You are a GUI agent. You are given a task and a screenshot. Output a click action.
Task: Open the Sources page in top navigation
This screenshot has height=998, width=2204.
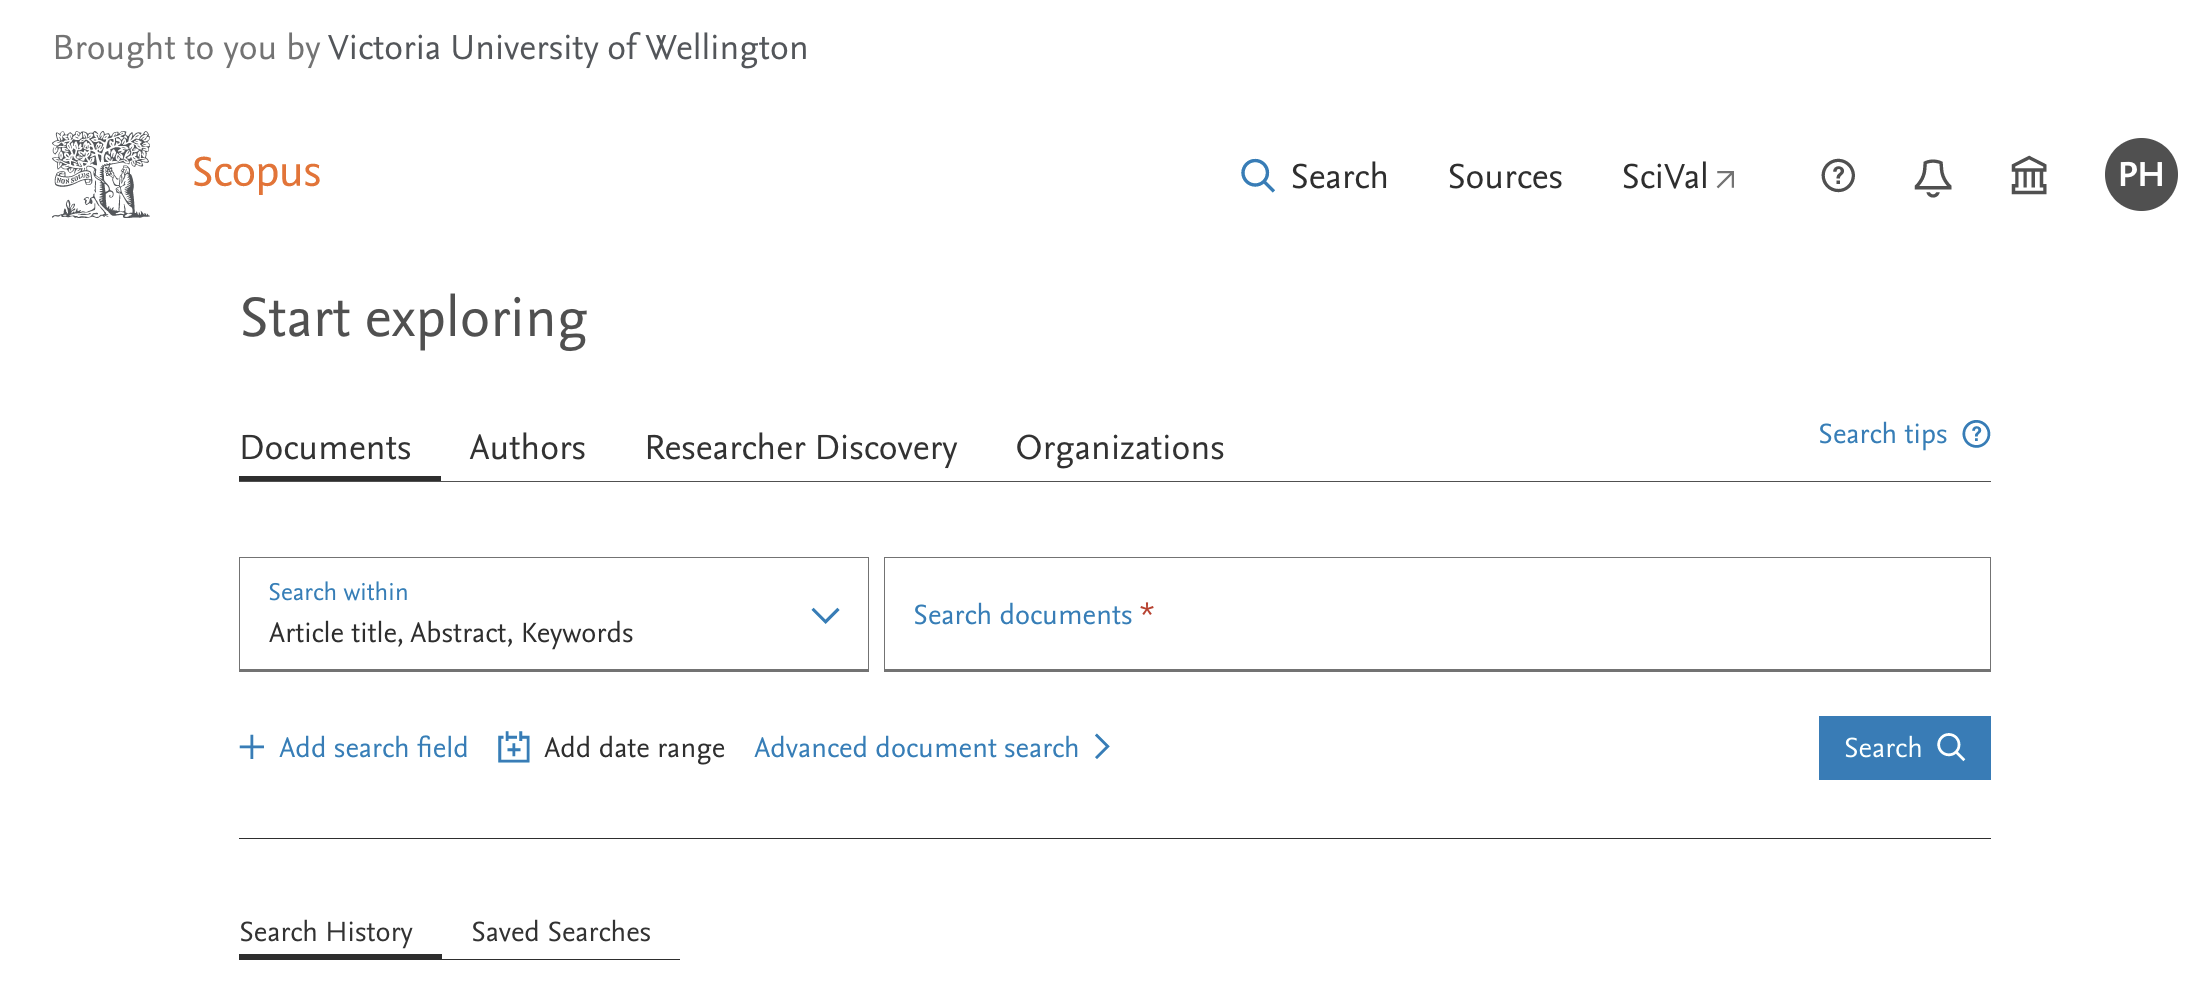(x=1504, y=177)
